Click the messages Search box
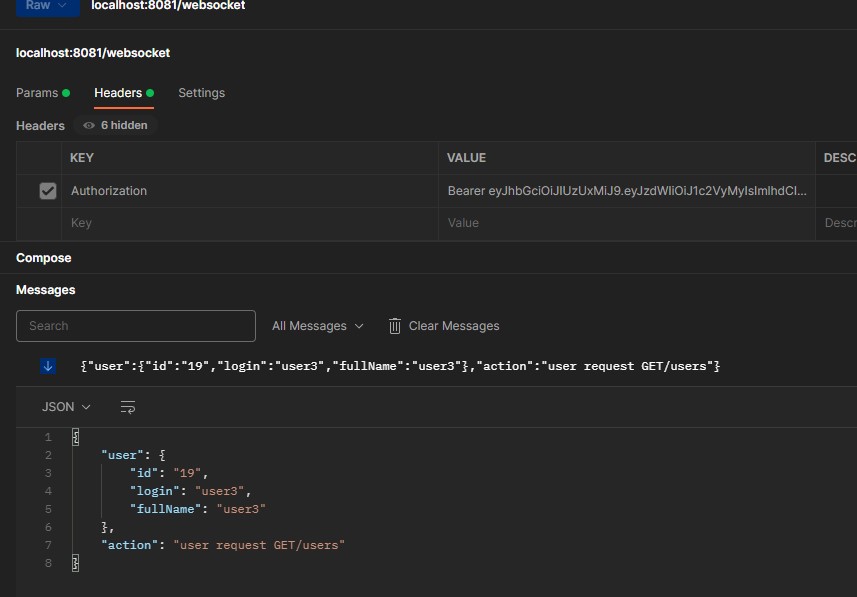Viewport: 857px width, 597px height. 136,326
